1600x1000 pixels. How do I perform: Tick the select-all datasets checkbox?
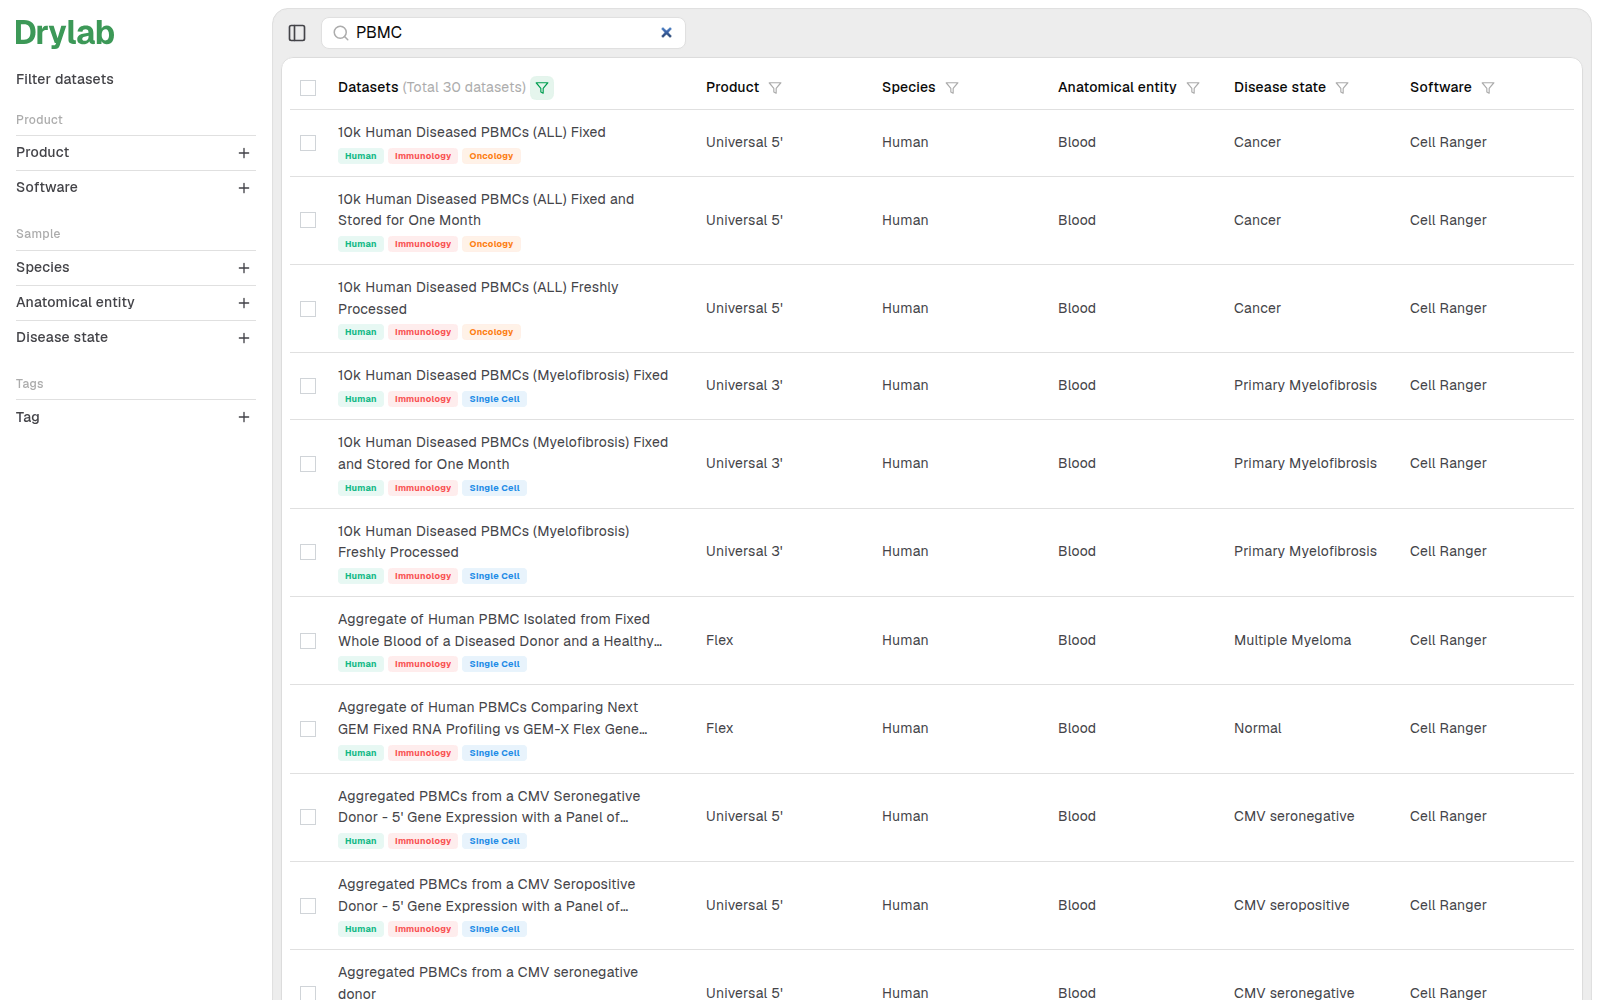308,88
